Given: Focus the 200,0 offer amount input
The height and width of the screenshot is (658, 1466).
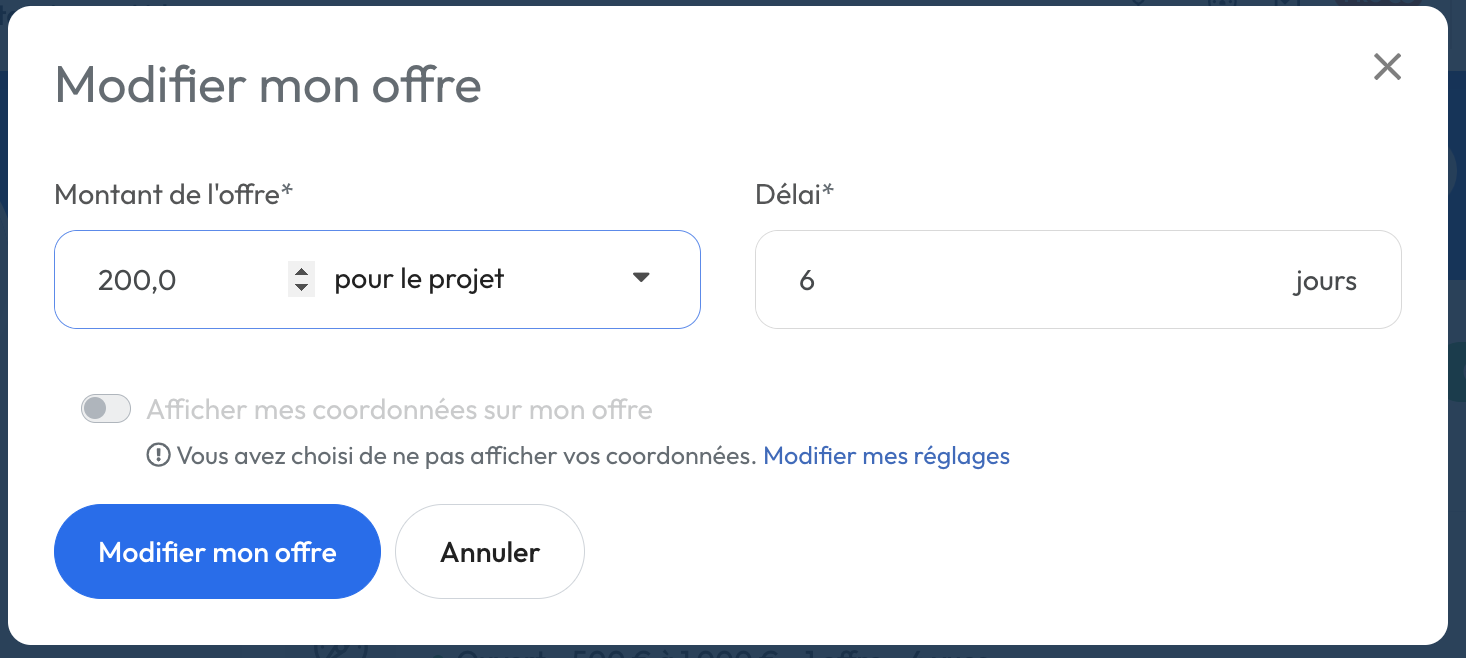Looking at the screenshot, I should (180, 280).
